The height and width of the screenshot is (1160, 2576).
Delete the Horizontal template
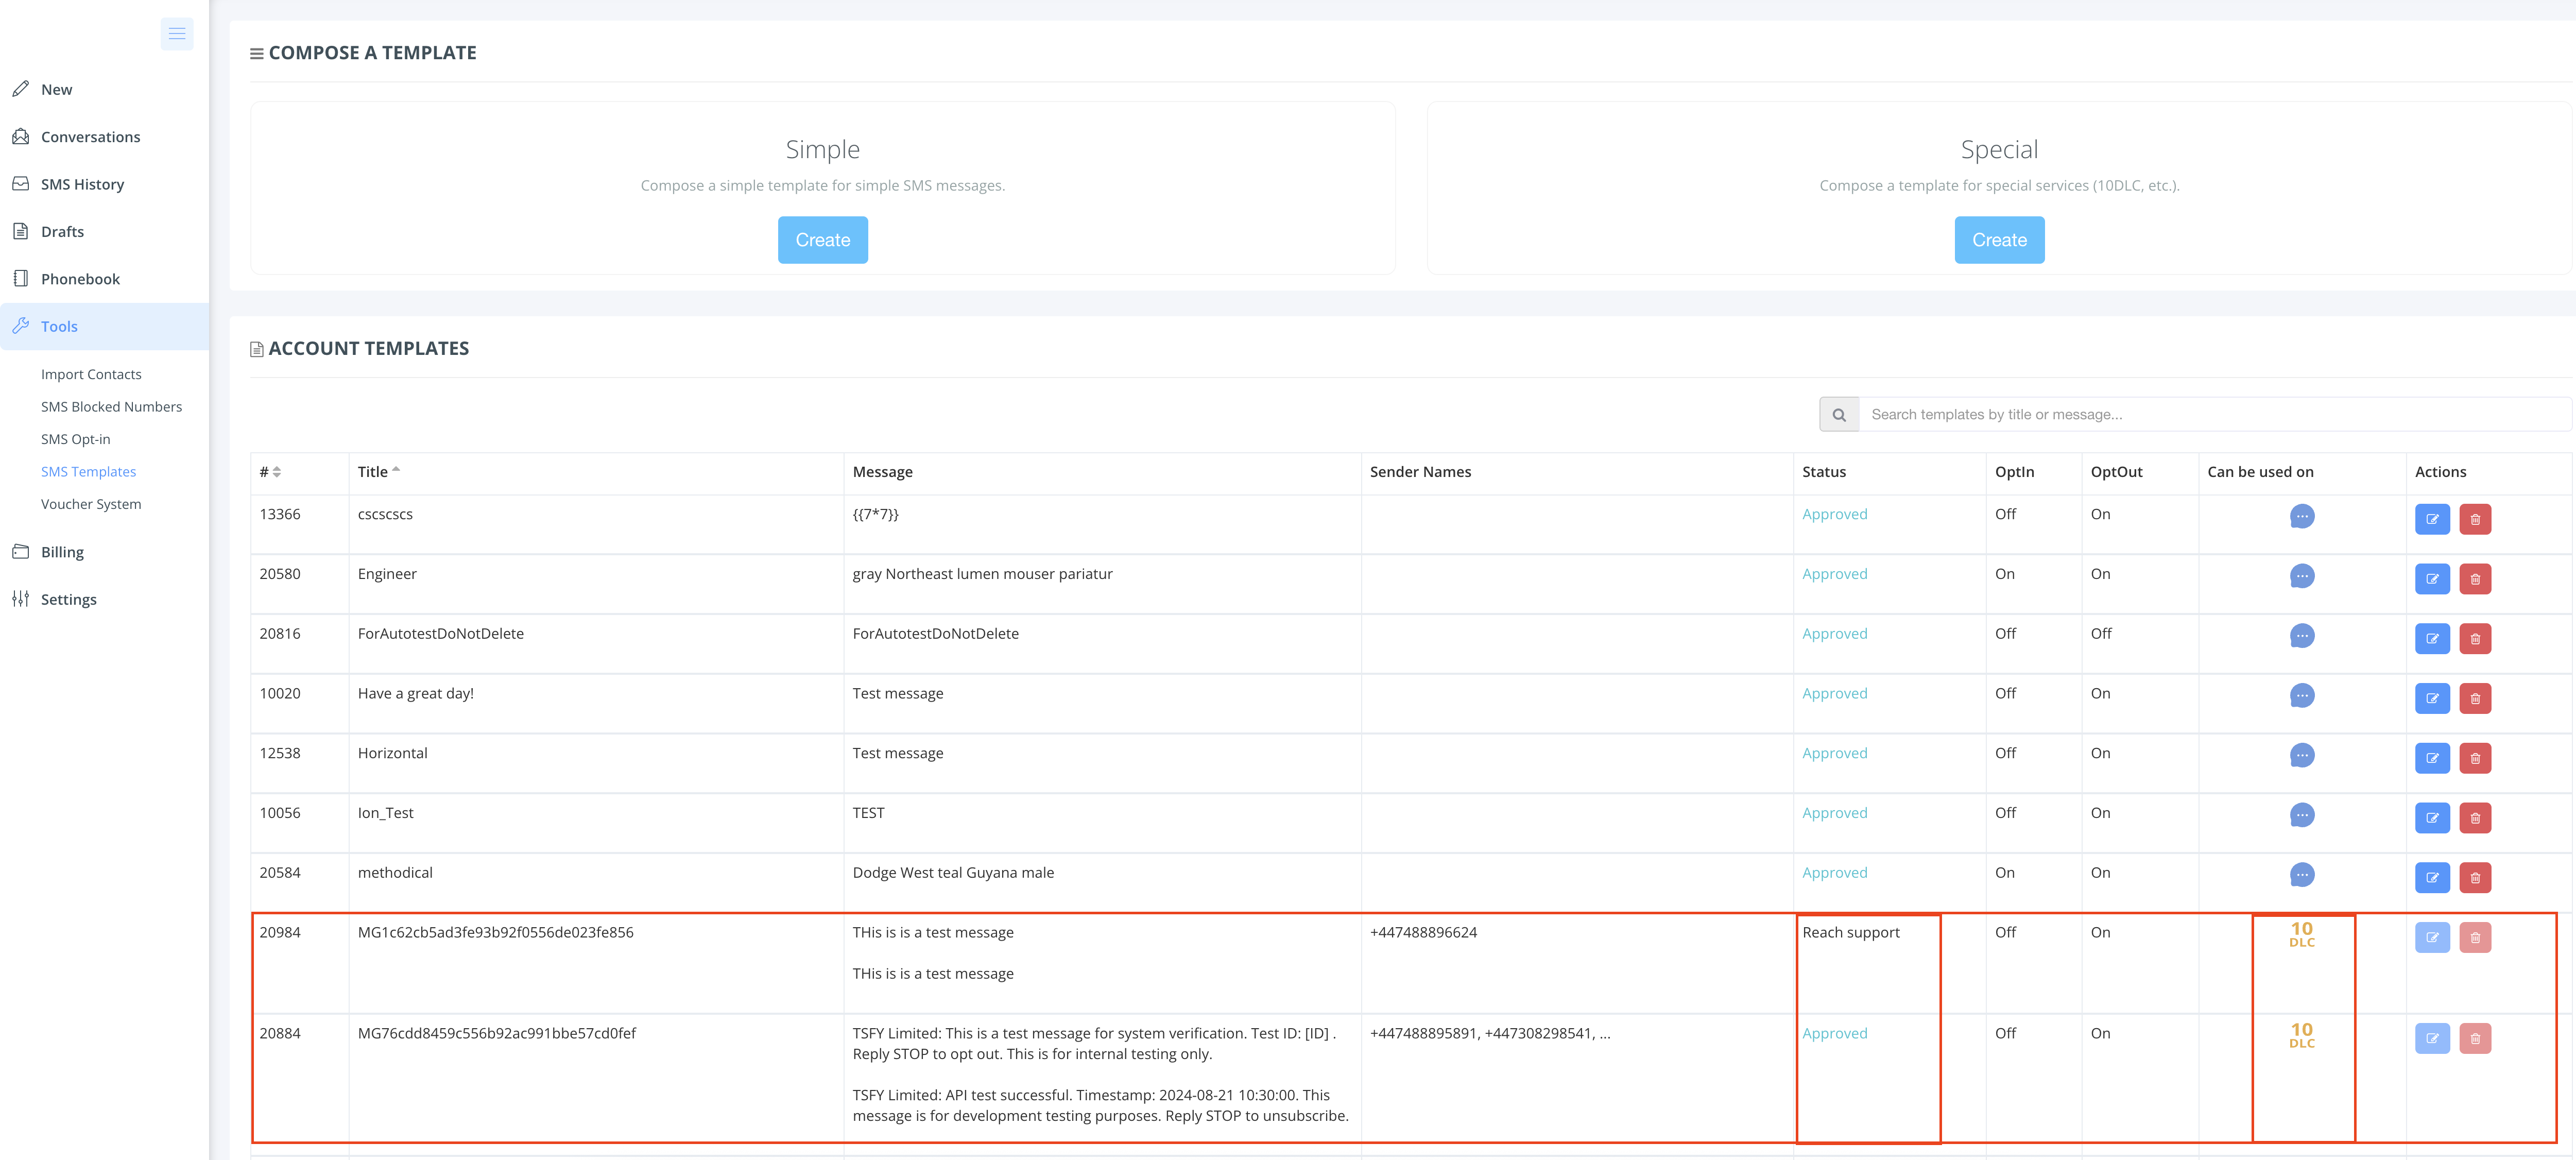(x=2475, y=758)
